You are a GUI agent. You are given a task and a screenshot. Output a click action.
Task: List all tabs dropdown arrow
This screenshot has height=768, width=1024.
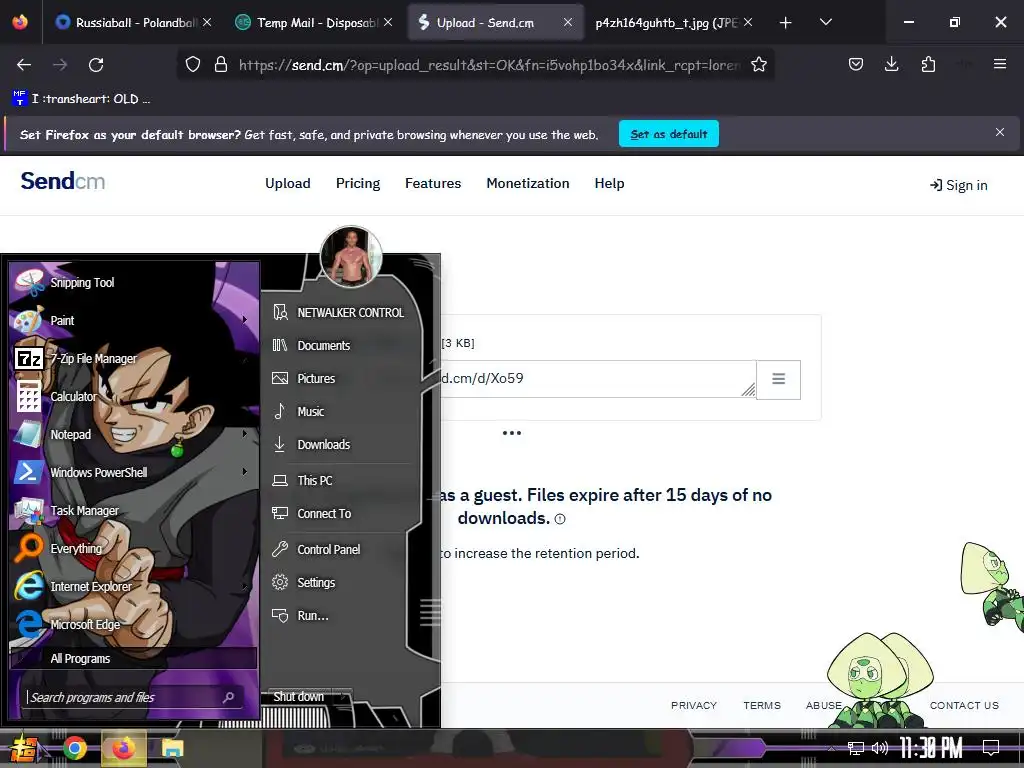(825, 22)
